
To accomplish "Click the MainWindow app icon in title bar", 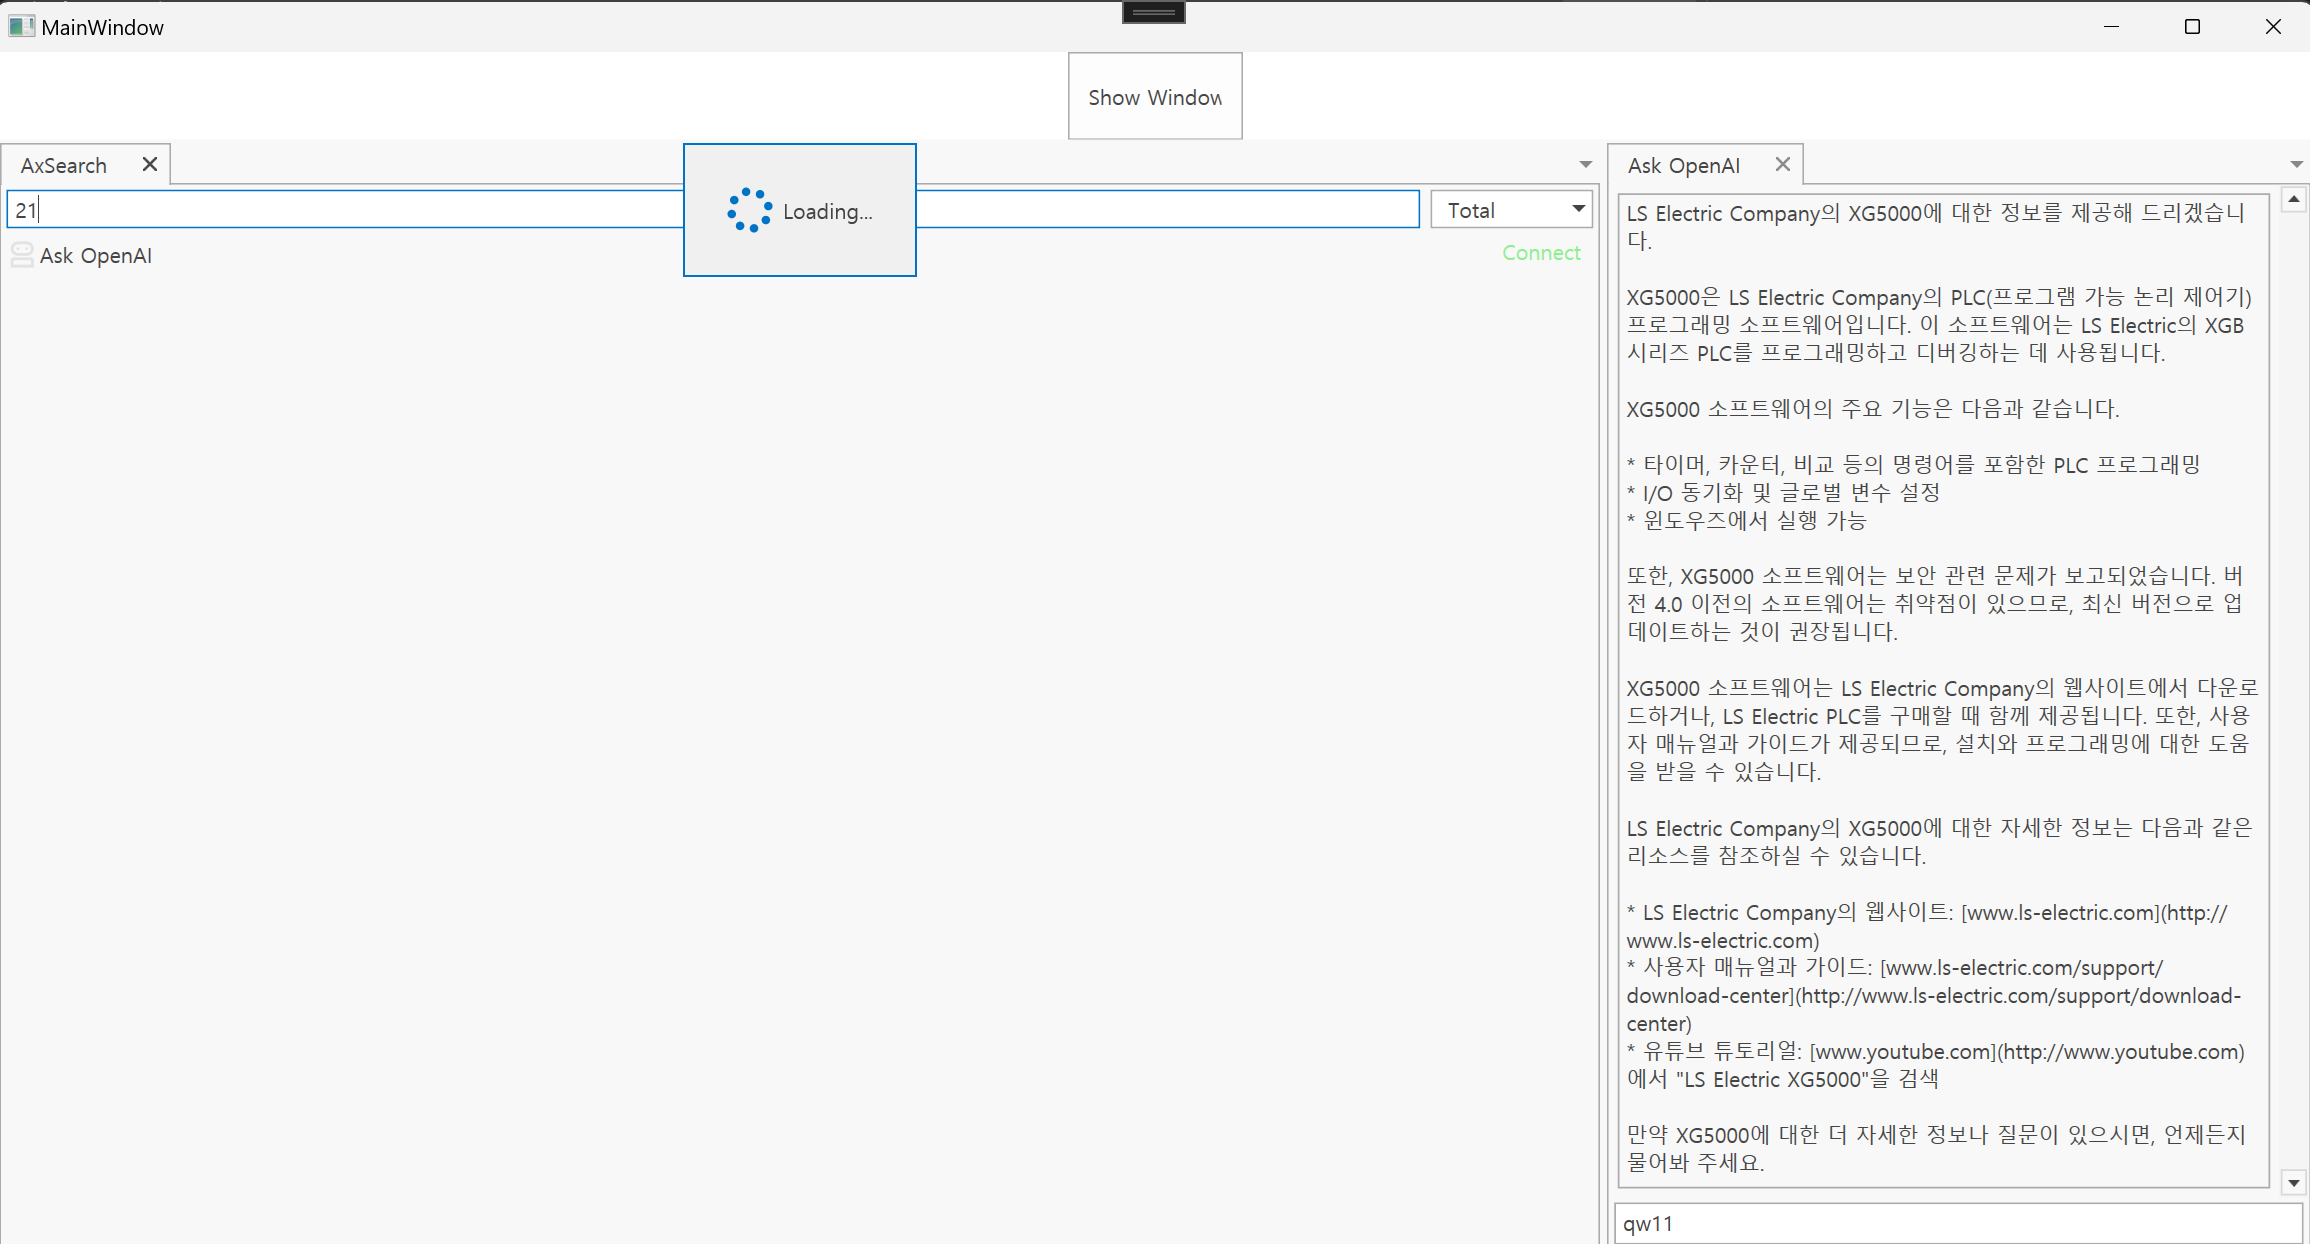I will [x=21, y=27].
